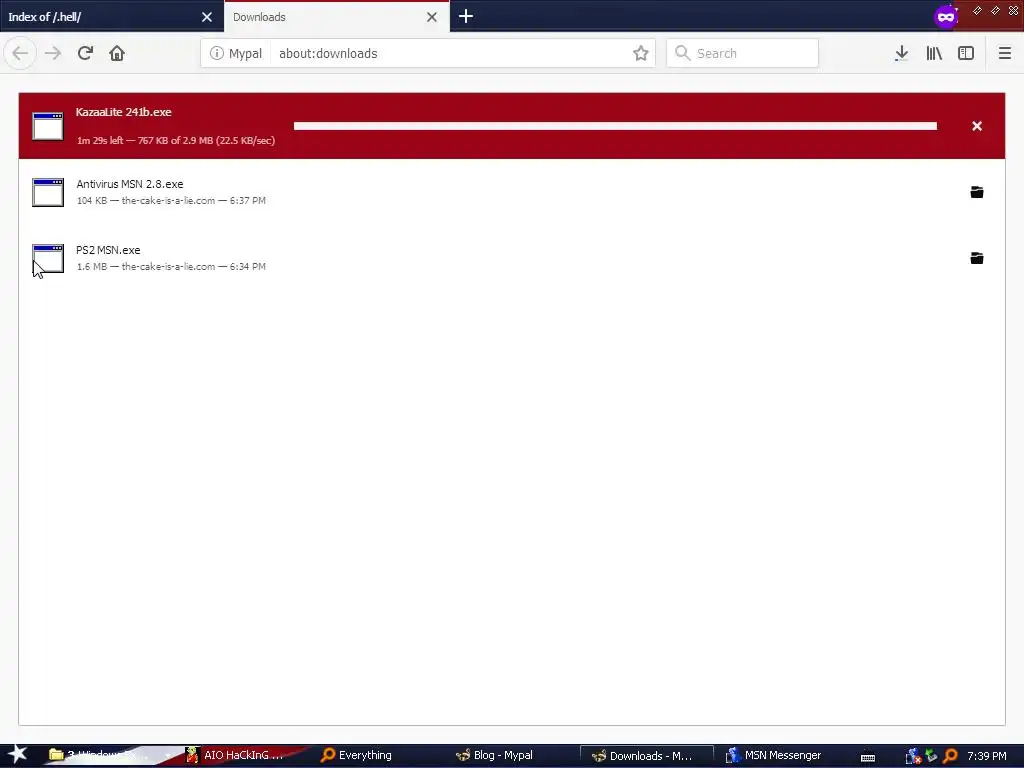Minimize the Mypal browser window
1024x768 pixels.
[977, 10]
